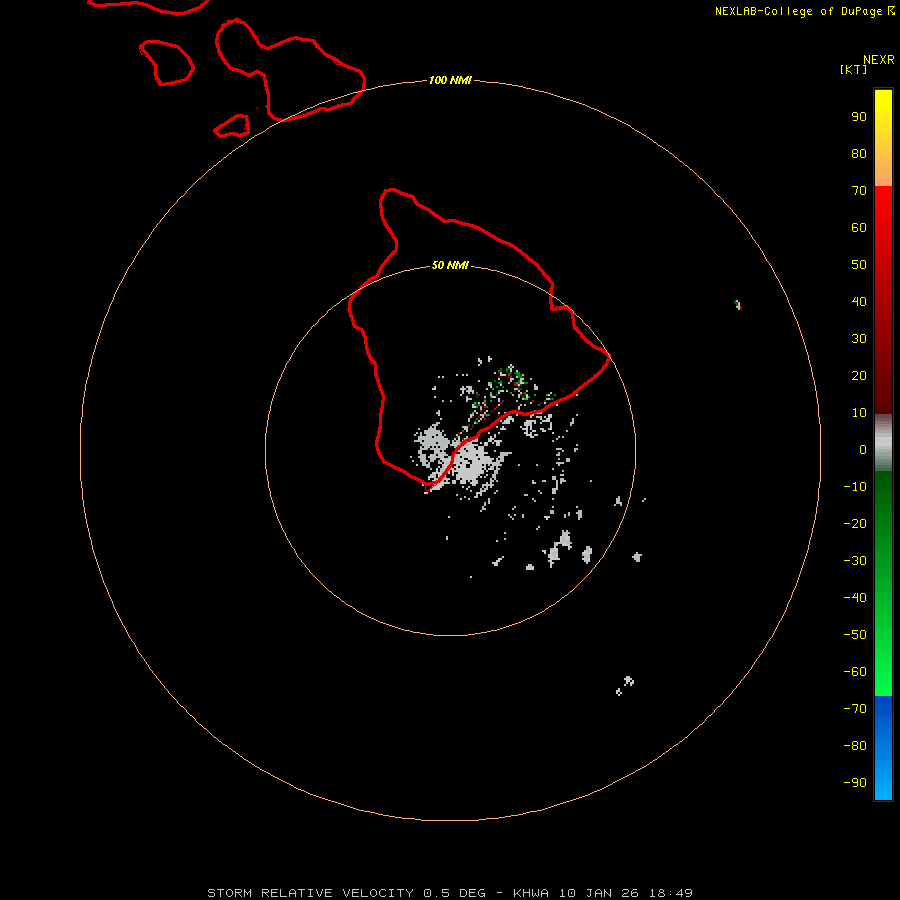Click the -60 scale label
The width and height of the screenshot is (900, 900).
point(855,672)
